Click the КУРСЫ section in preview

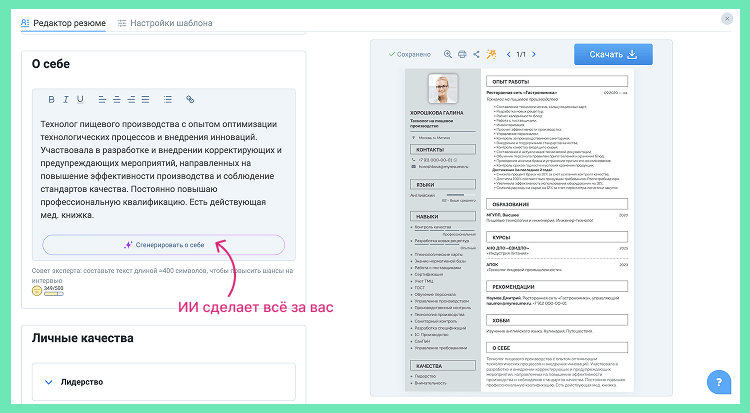point(557,237)
